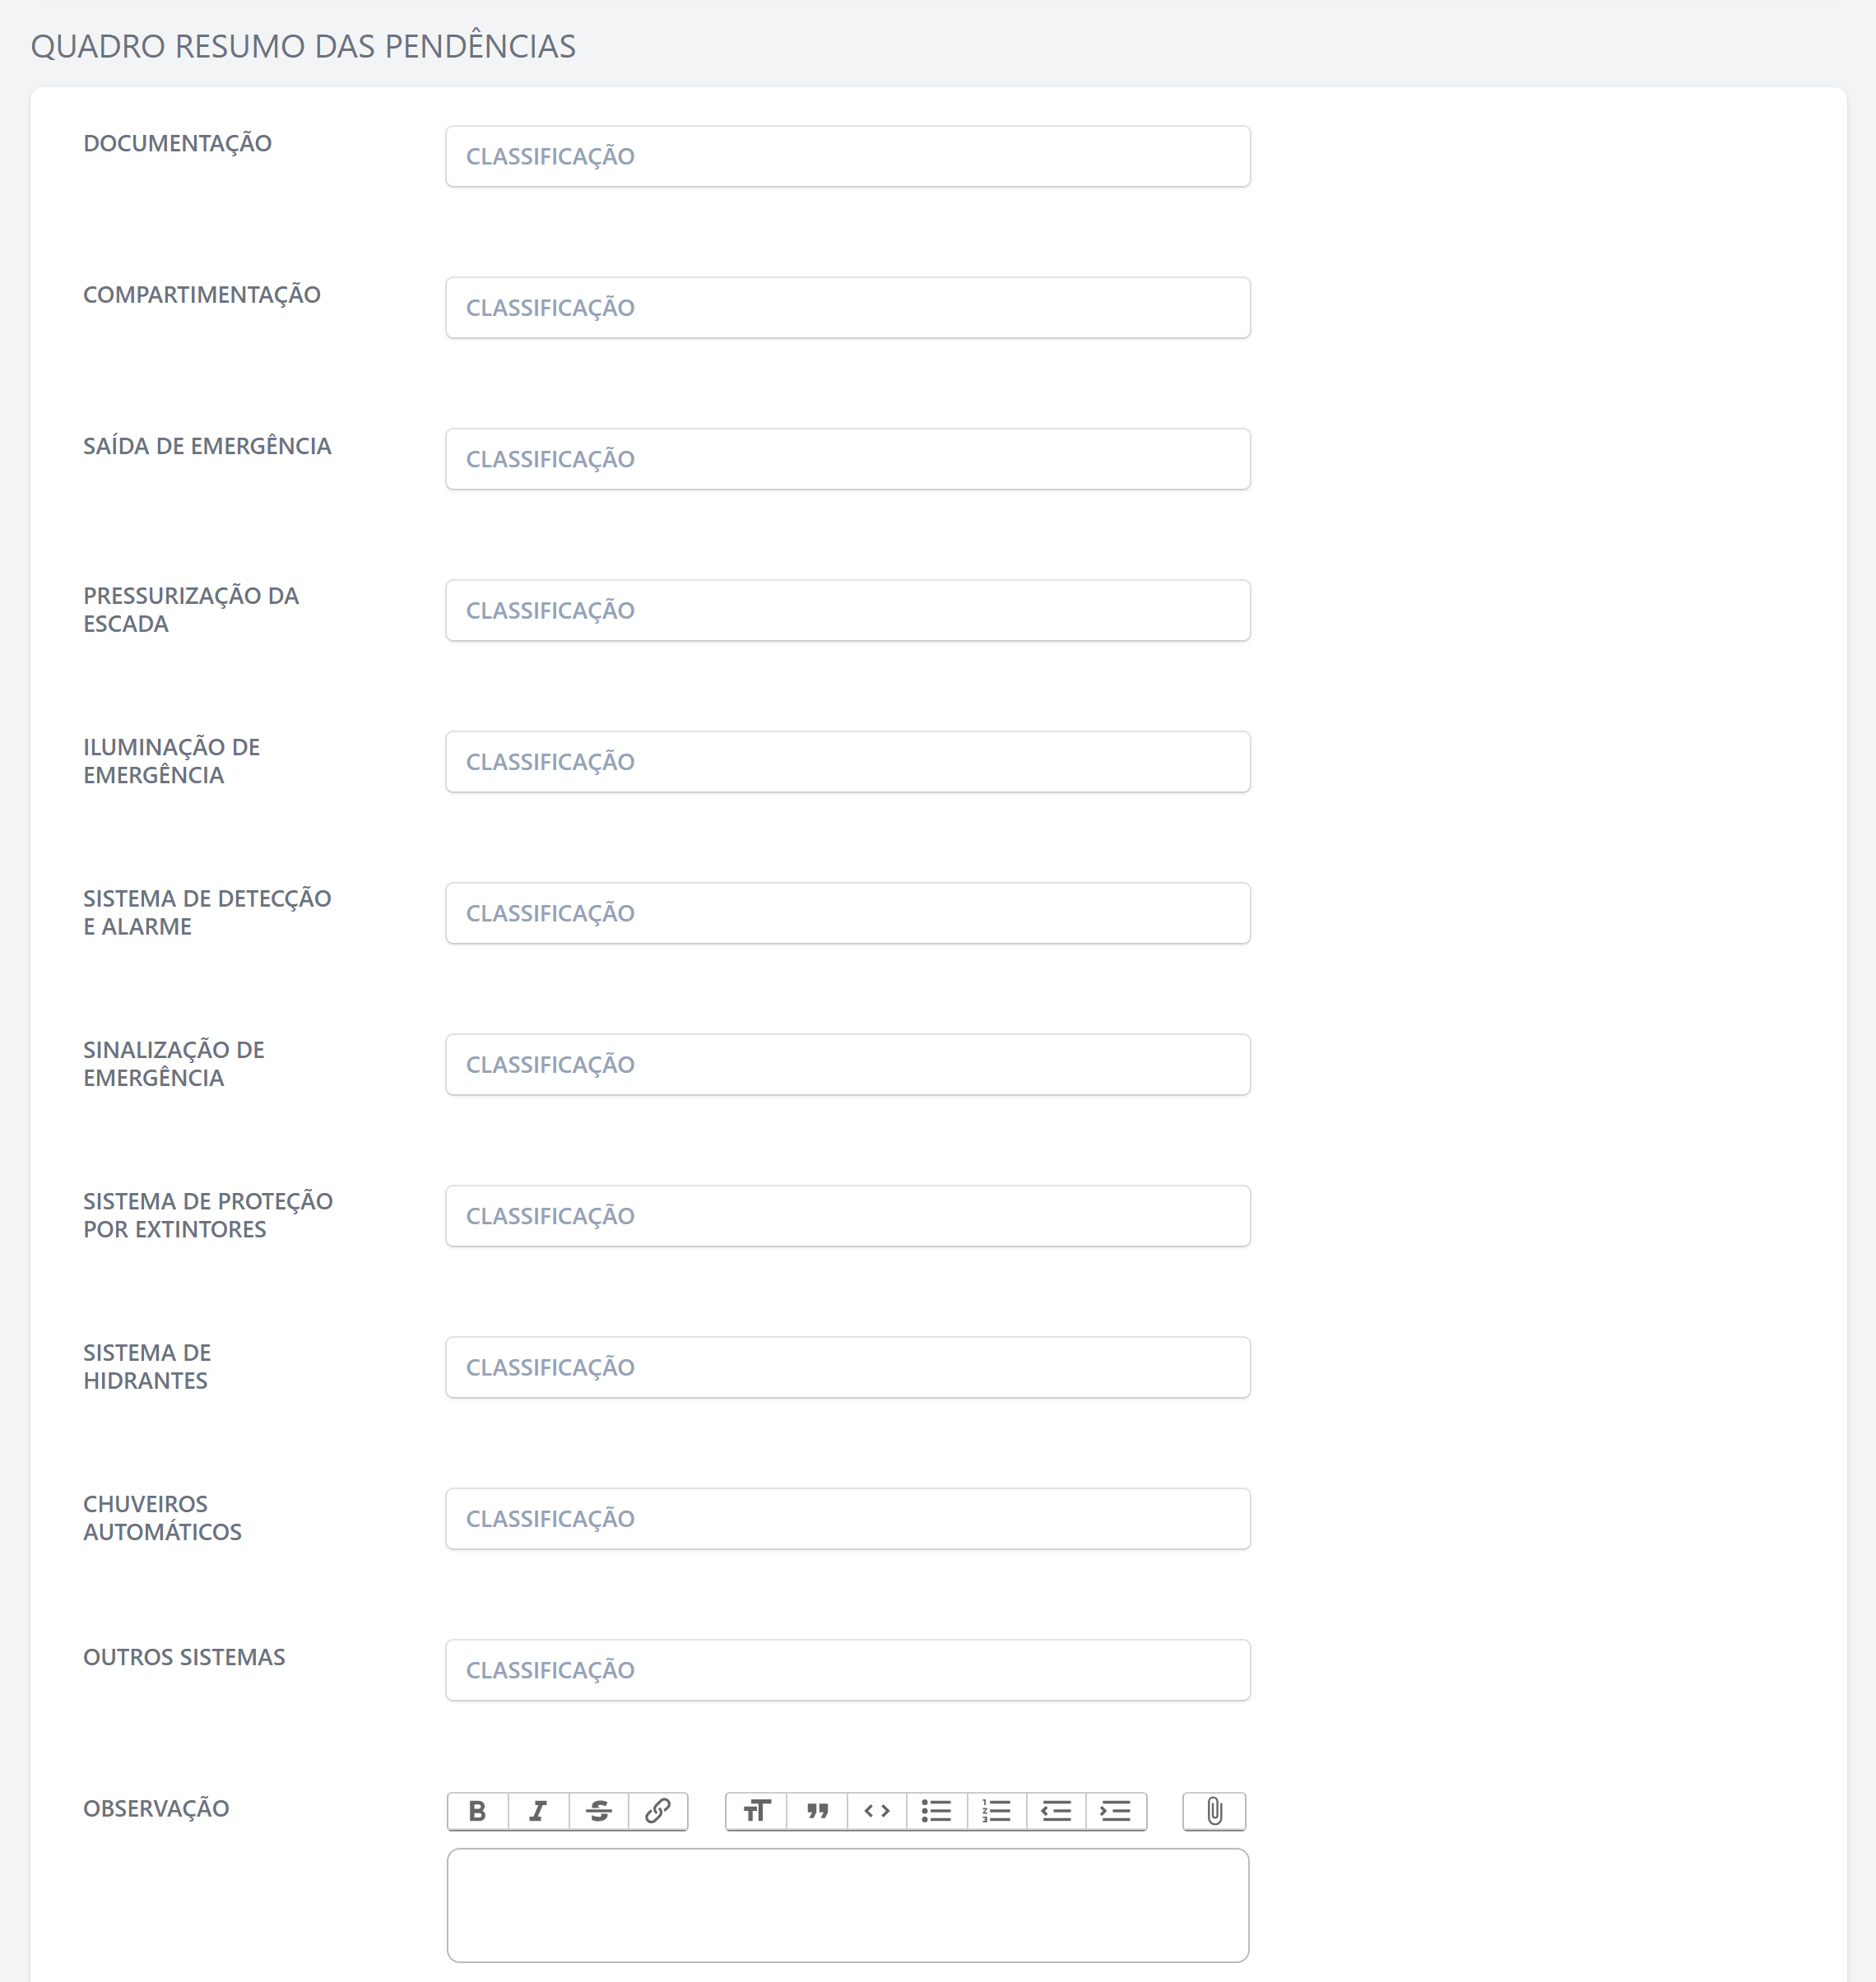The image size is (1876, 1982).
Task: Toggle bold formatting in the Observação editor
Action: point(478,1811)
